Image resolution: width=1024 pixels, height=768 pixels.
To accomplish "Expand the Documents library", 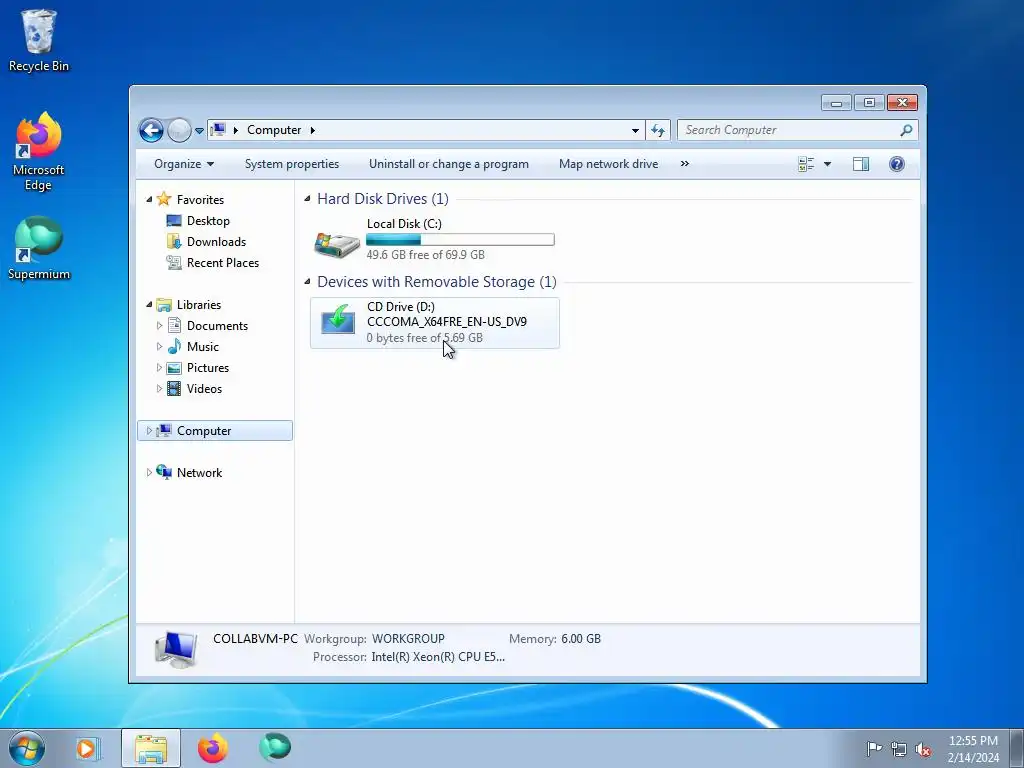I will point(159,325).
